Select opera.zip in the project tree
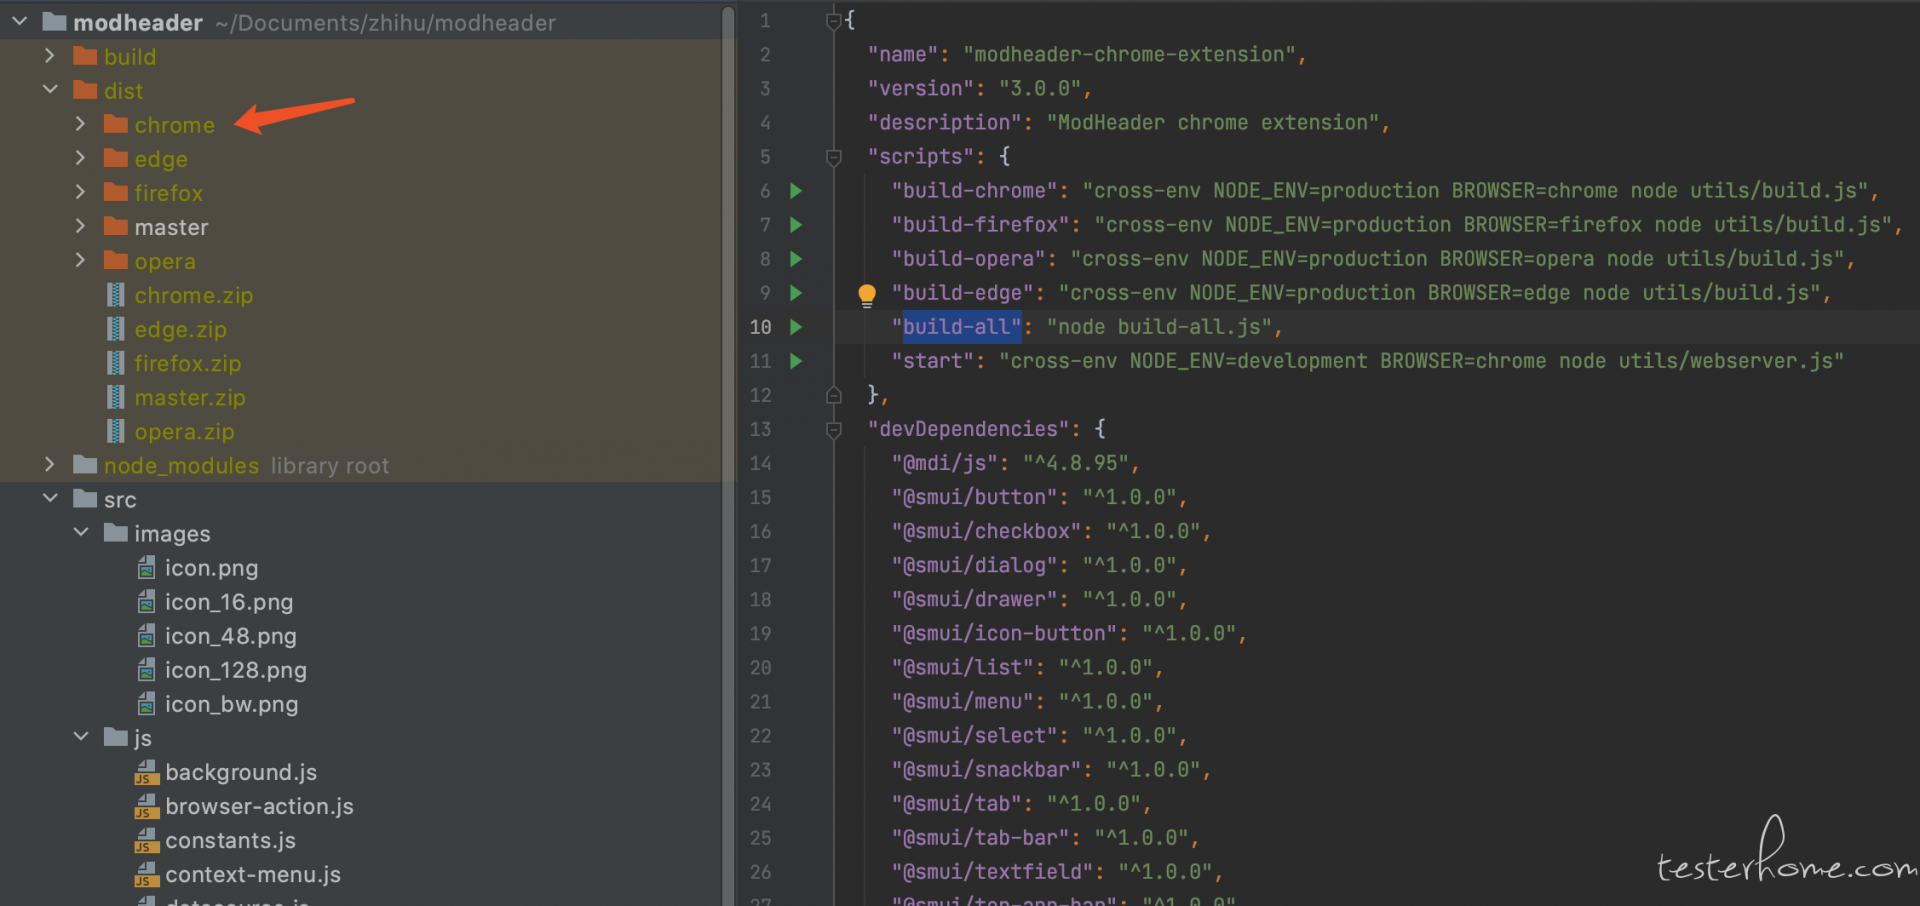The height and width of the screenshot is (906, 1920). [185, 431]
